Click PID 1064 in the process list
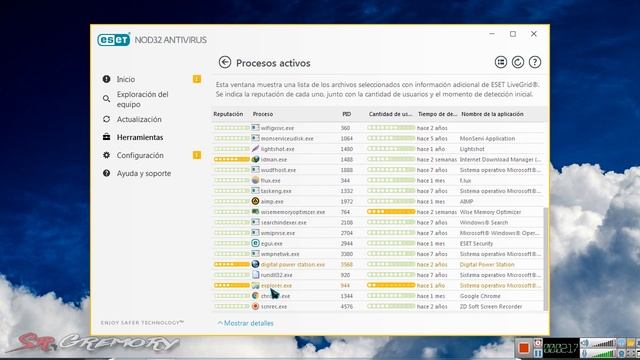Image resolution: width=640 pixels, height=360 pixels. (x=347, y=138)
